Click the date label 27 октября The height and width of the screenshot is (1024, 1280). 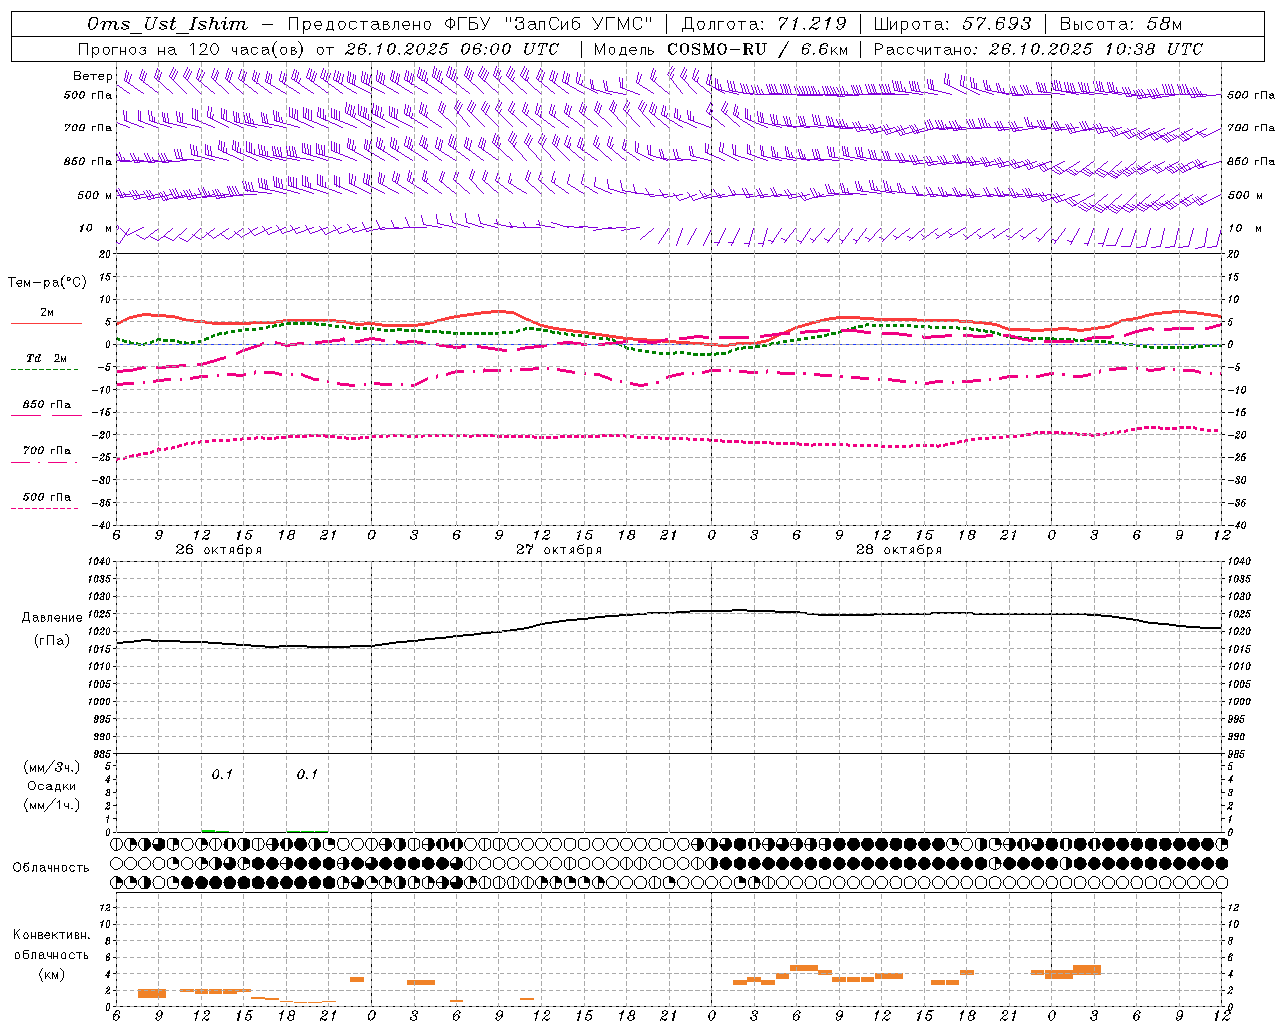coord(558,550)
